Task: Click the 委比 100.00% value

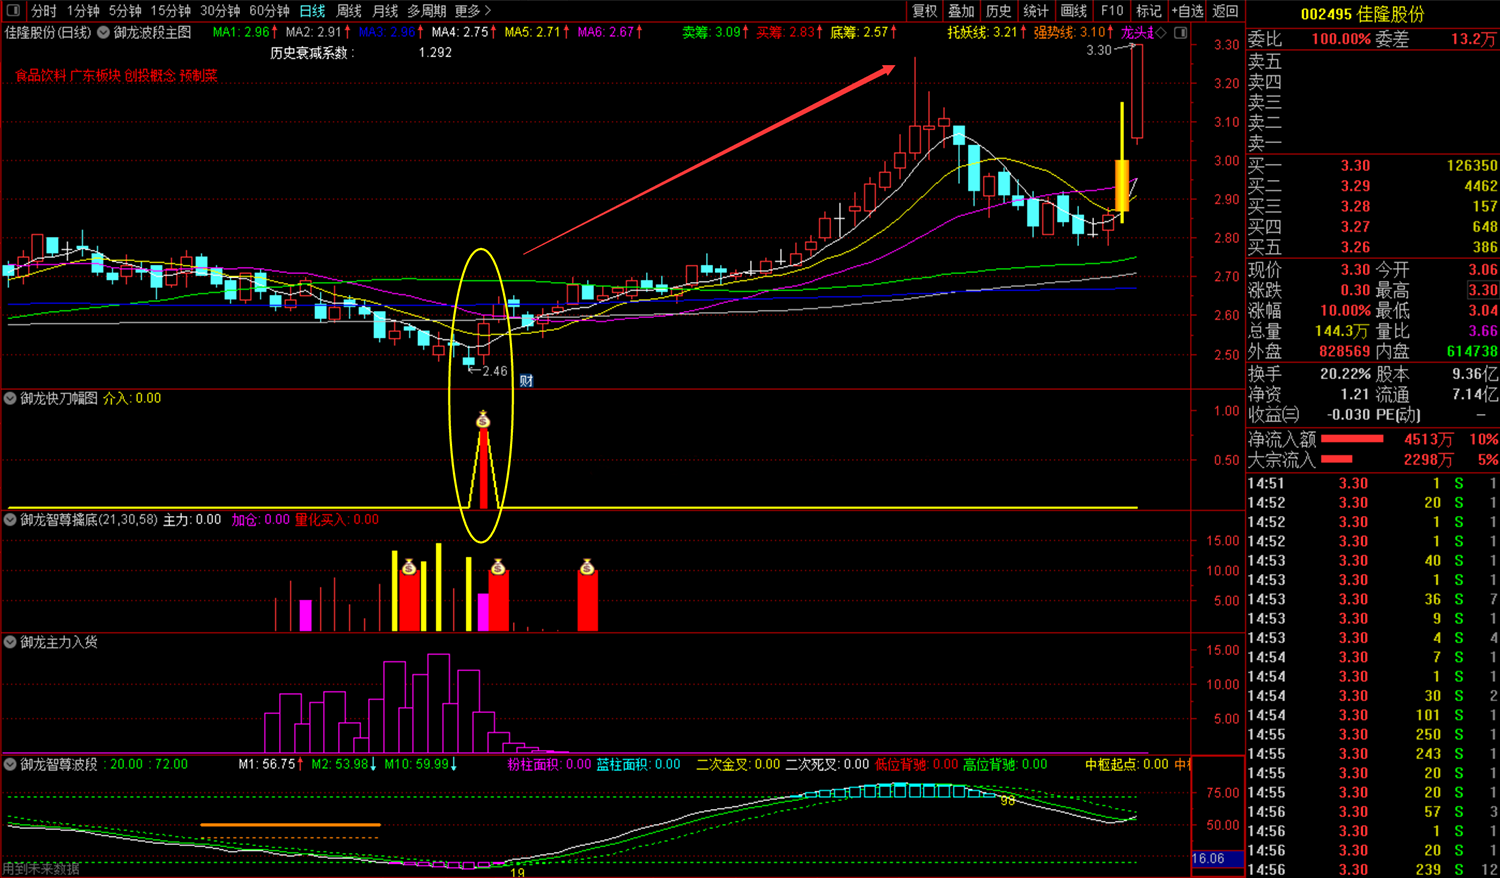Action: tap(1341, 39)
